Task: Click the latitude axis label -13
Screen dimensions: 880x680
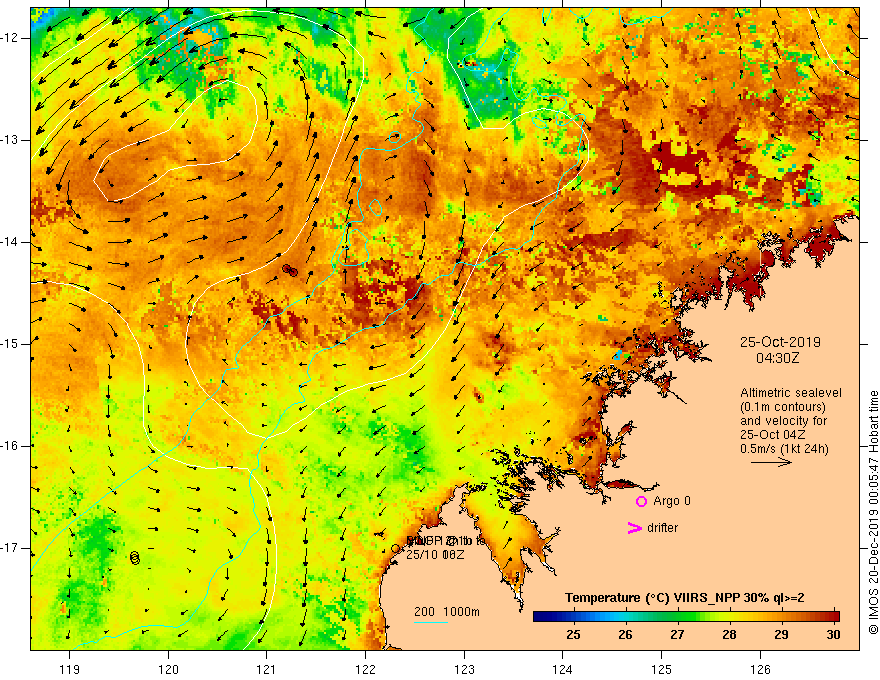Action: (10, 140)
